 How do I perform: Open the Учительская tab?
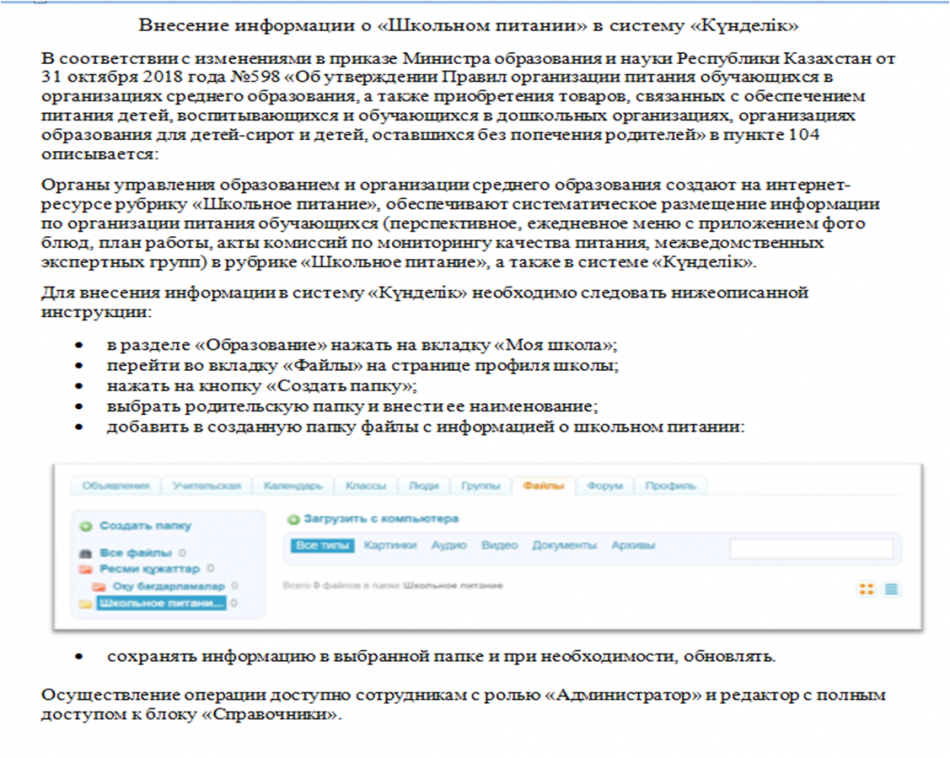[x=207, y=486]
